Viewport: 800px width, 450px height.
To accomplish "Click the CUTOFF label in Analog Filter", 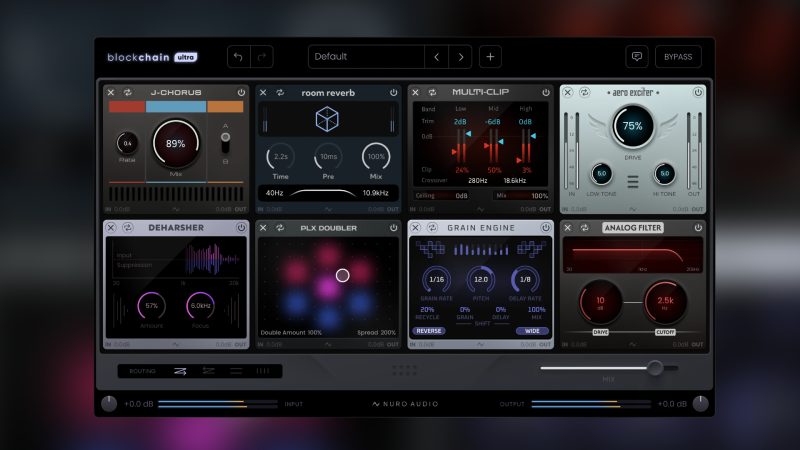I will coord(665,332).
